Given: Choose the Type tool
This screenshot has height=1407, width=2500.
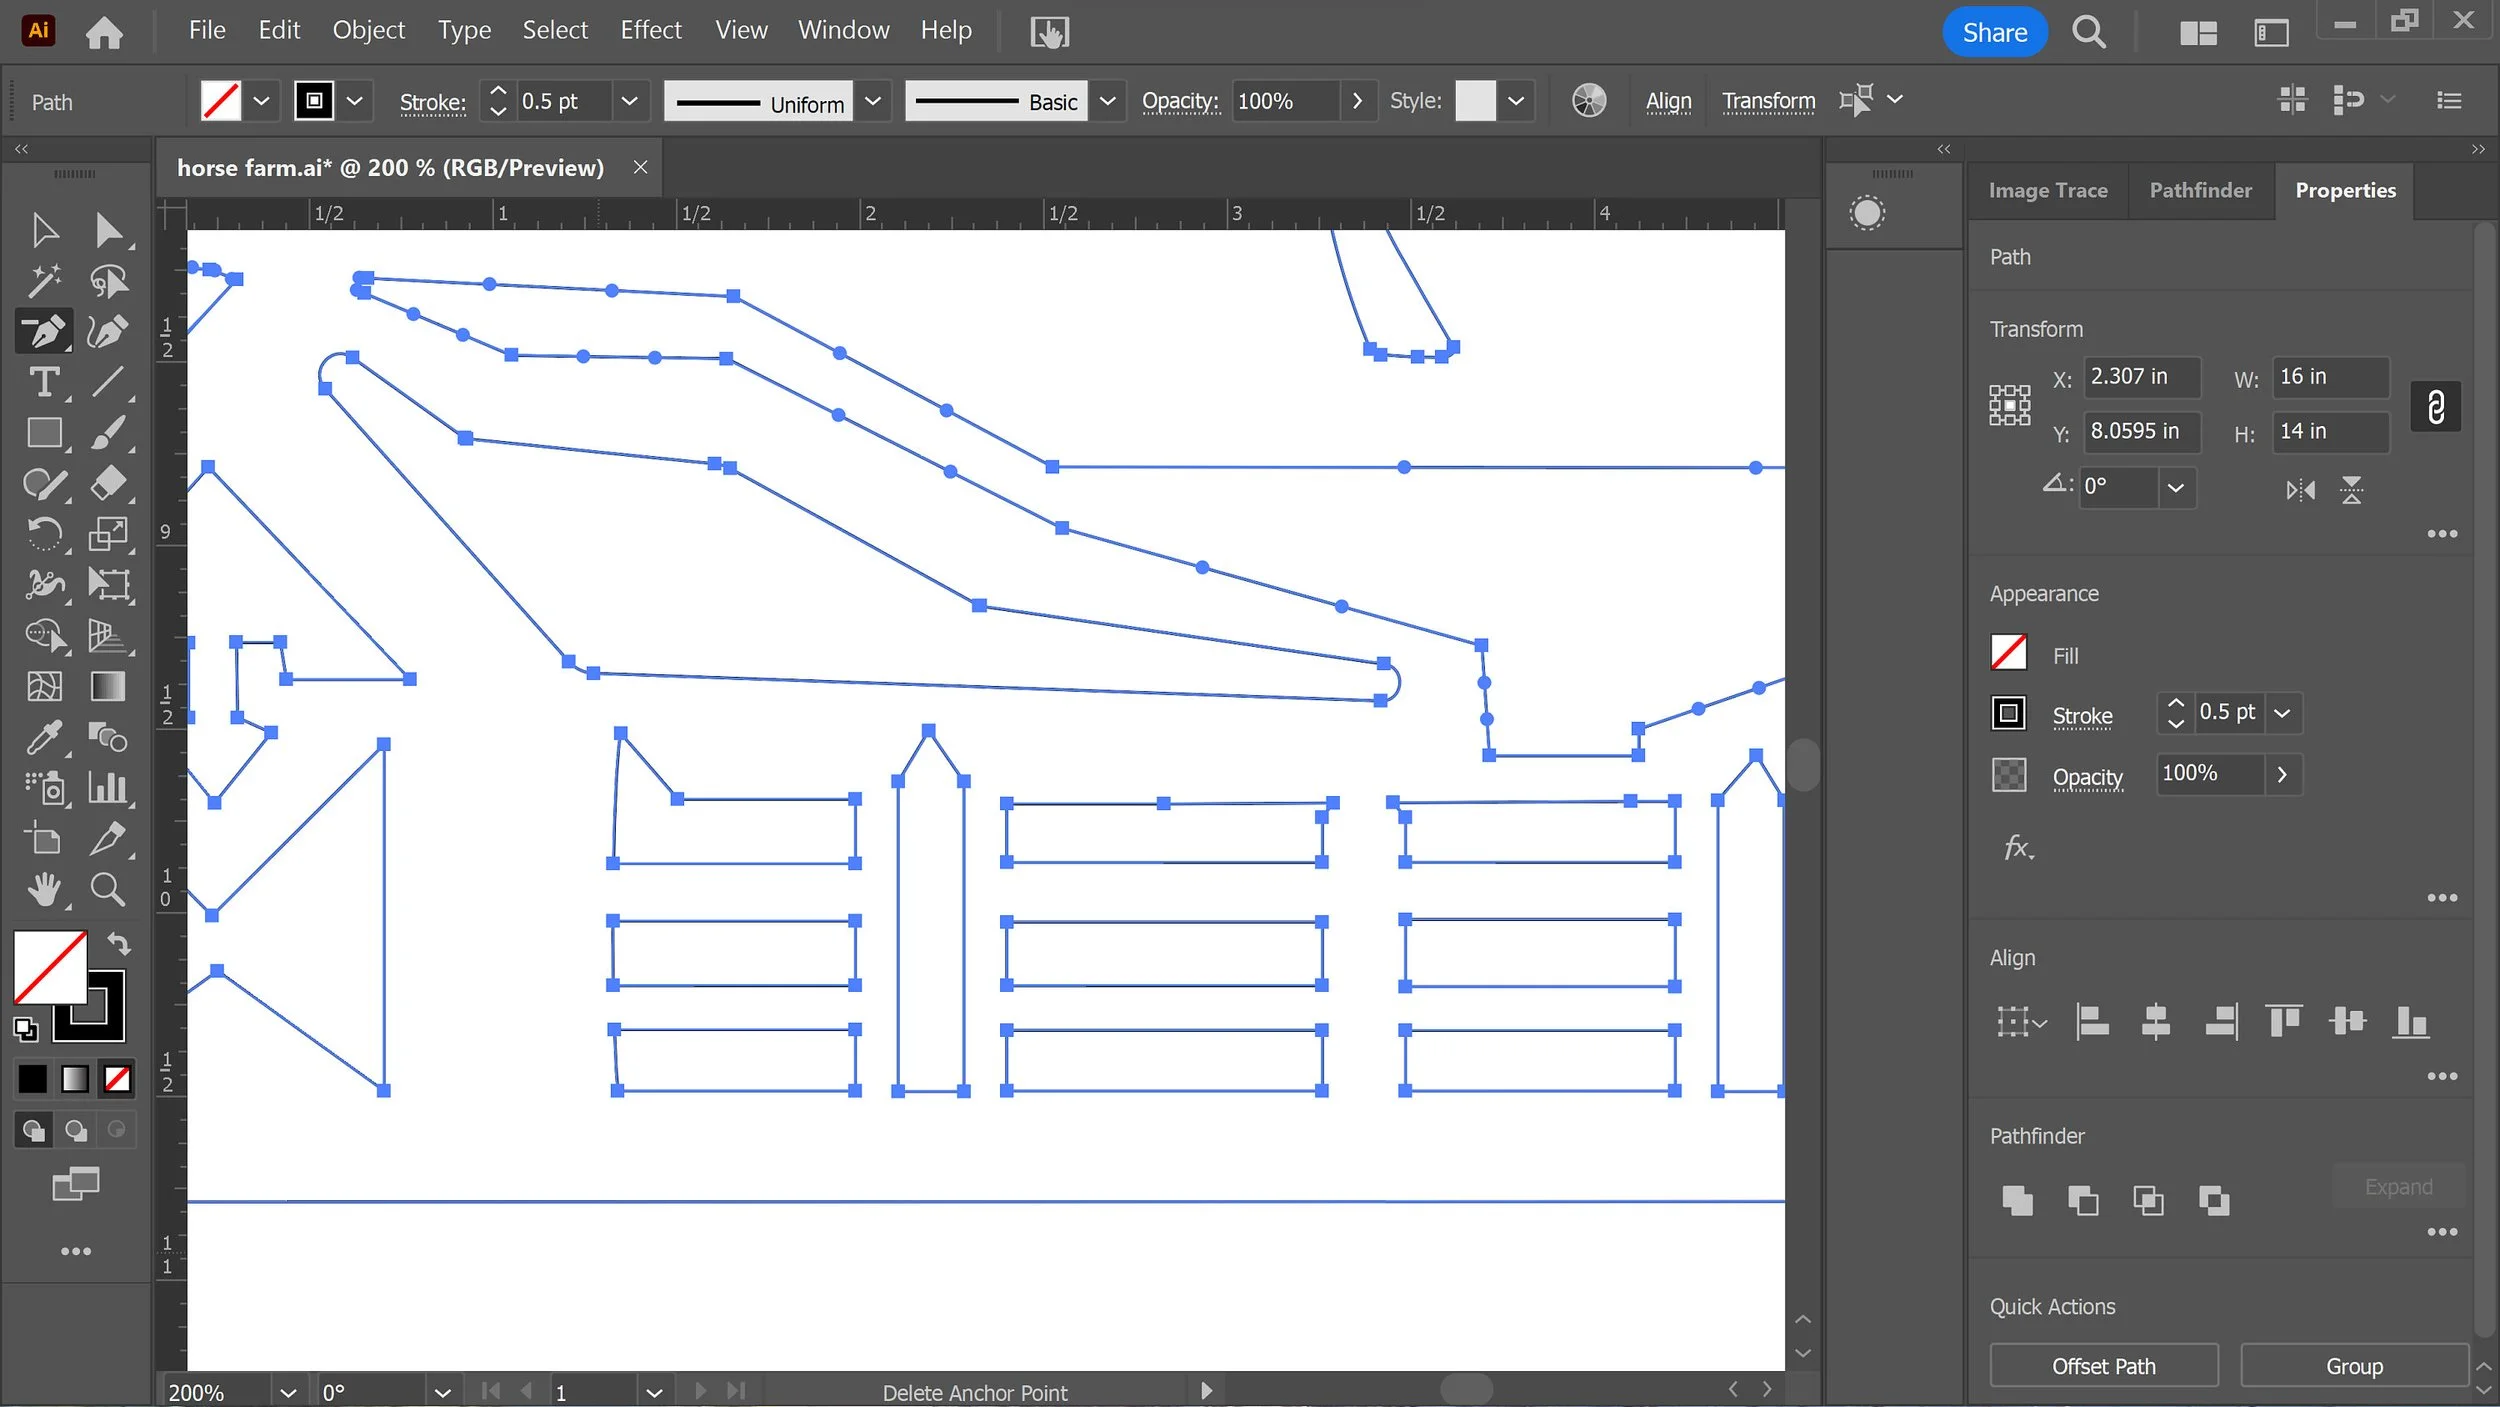Looking at the screenshot, I should 44,382.
